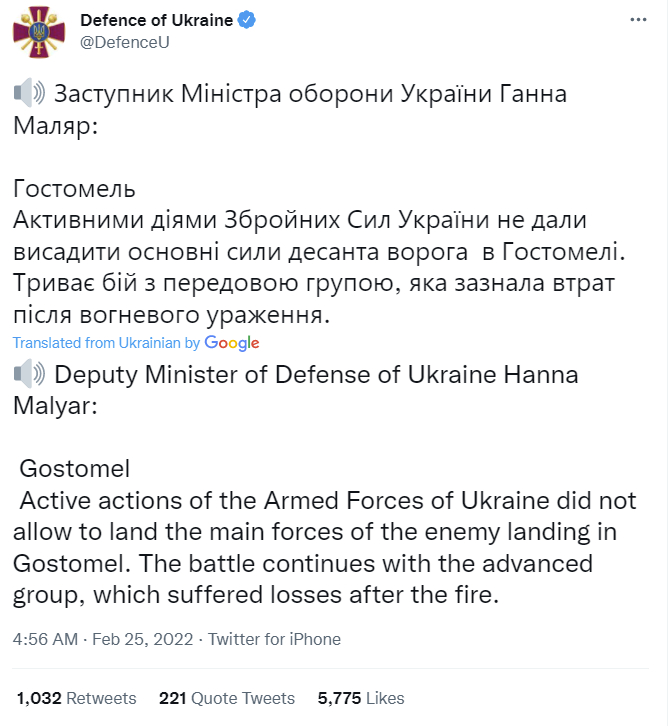Show the 5,775 Likes list
The image size is (671, 726).
click(x=361, y=698)
